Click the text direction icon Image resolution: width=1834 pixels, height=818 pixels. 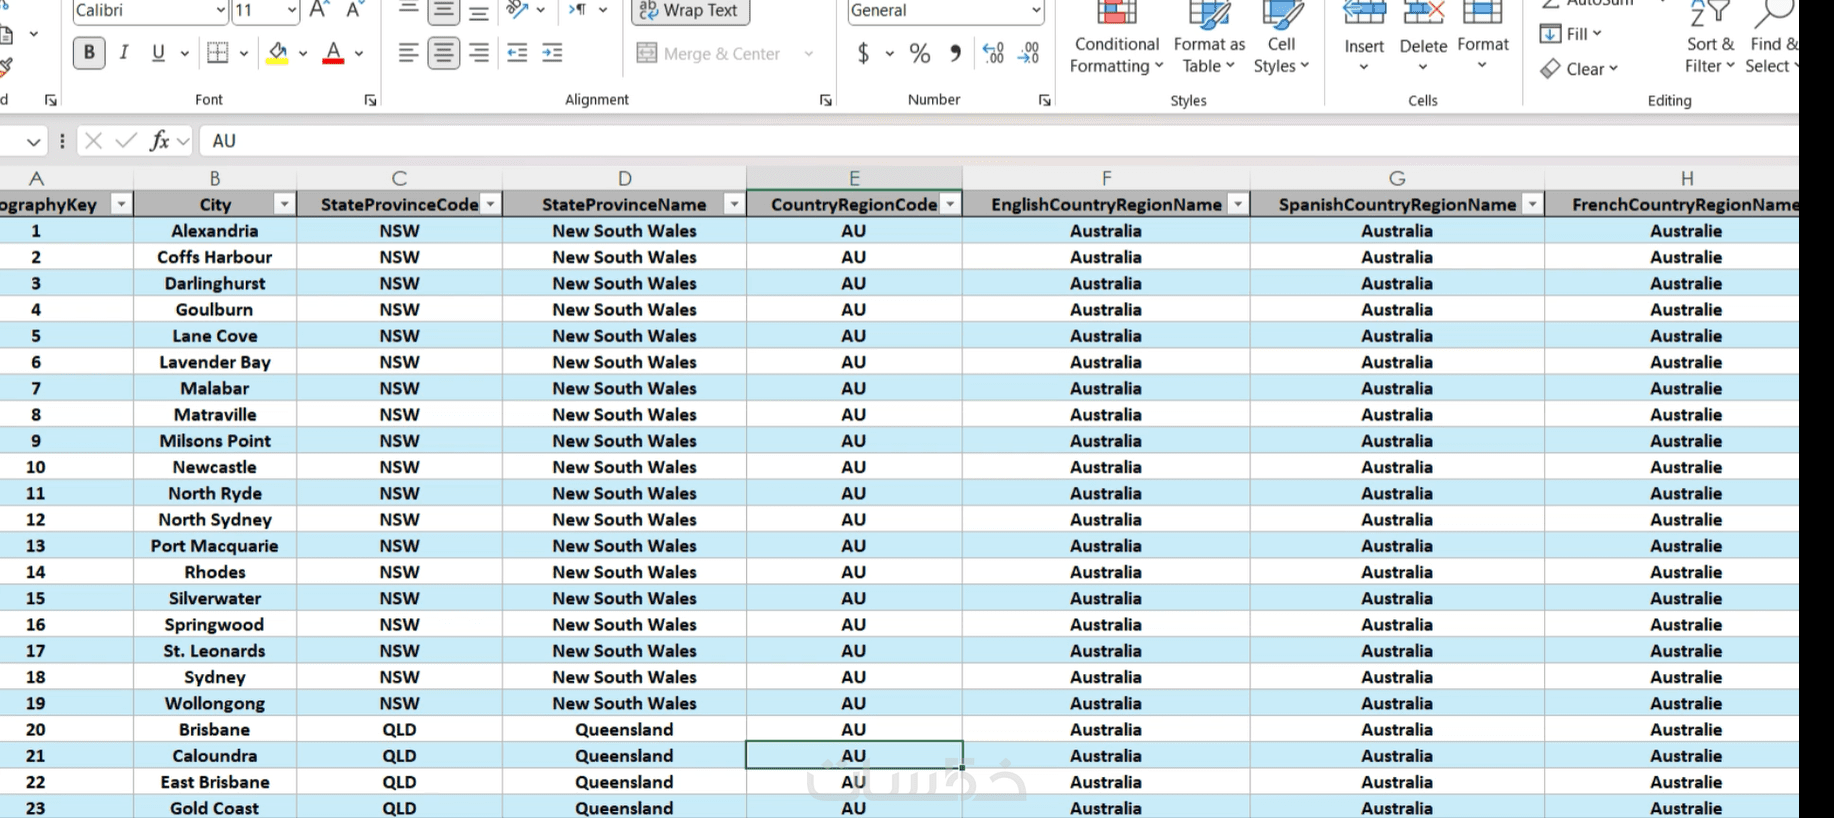coord(578,11)
